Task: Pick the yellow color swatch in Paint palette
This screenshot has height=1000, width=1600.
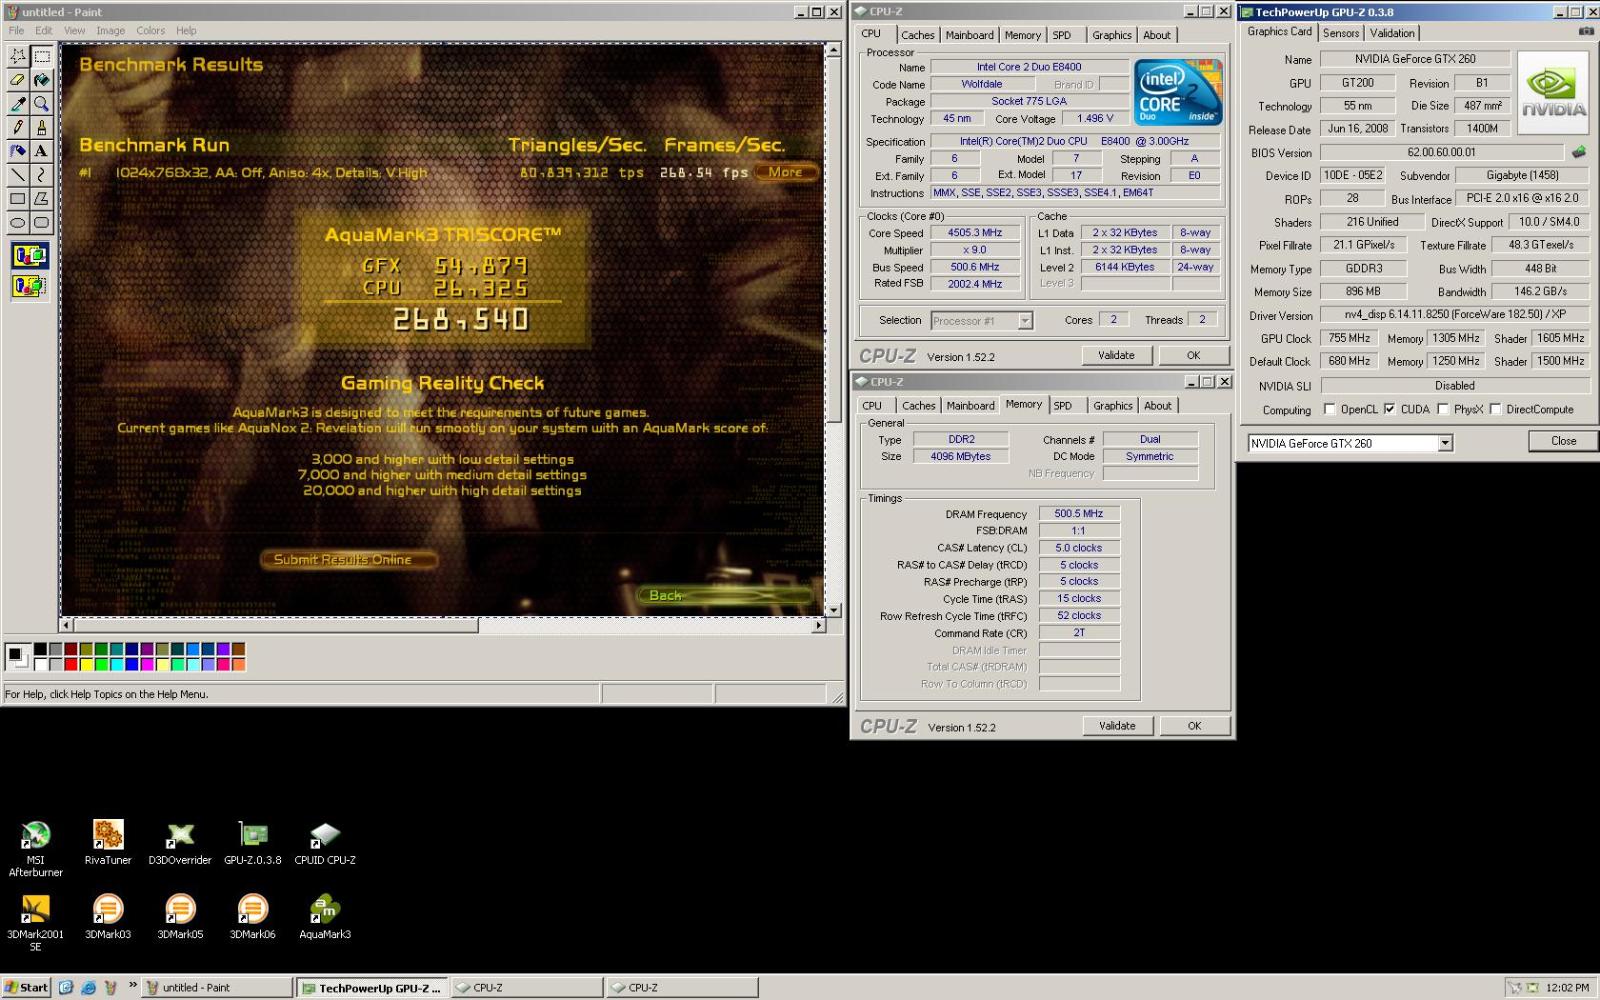Action: pos(86,664)
